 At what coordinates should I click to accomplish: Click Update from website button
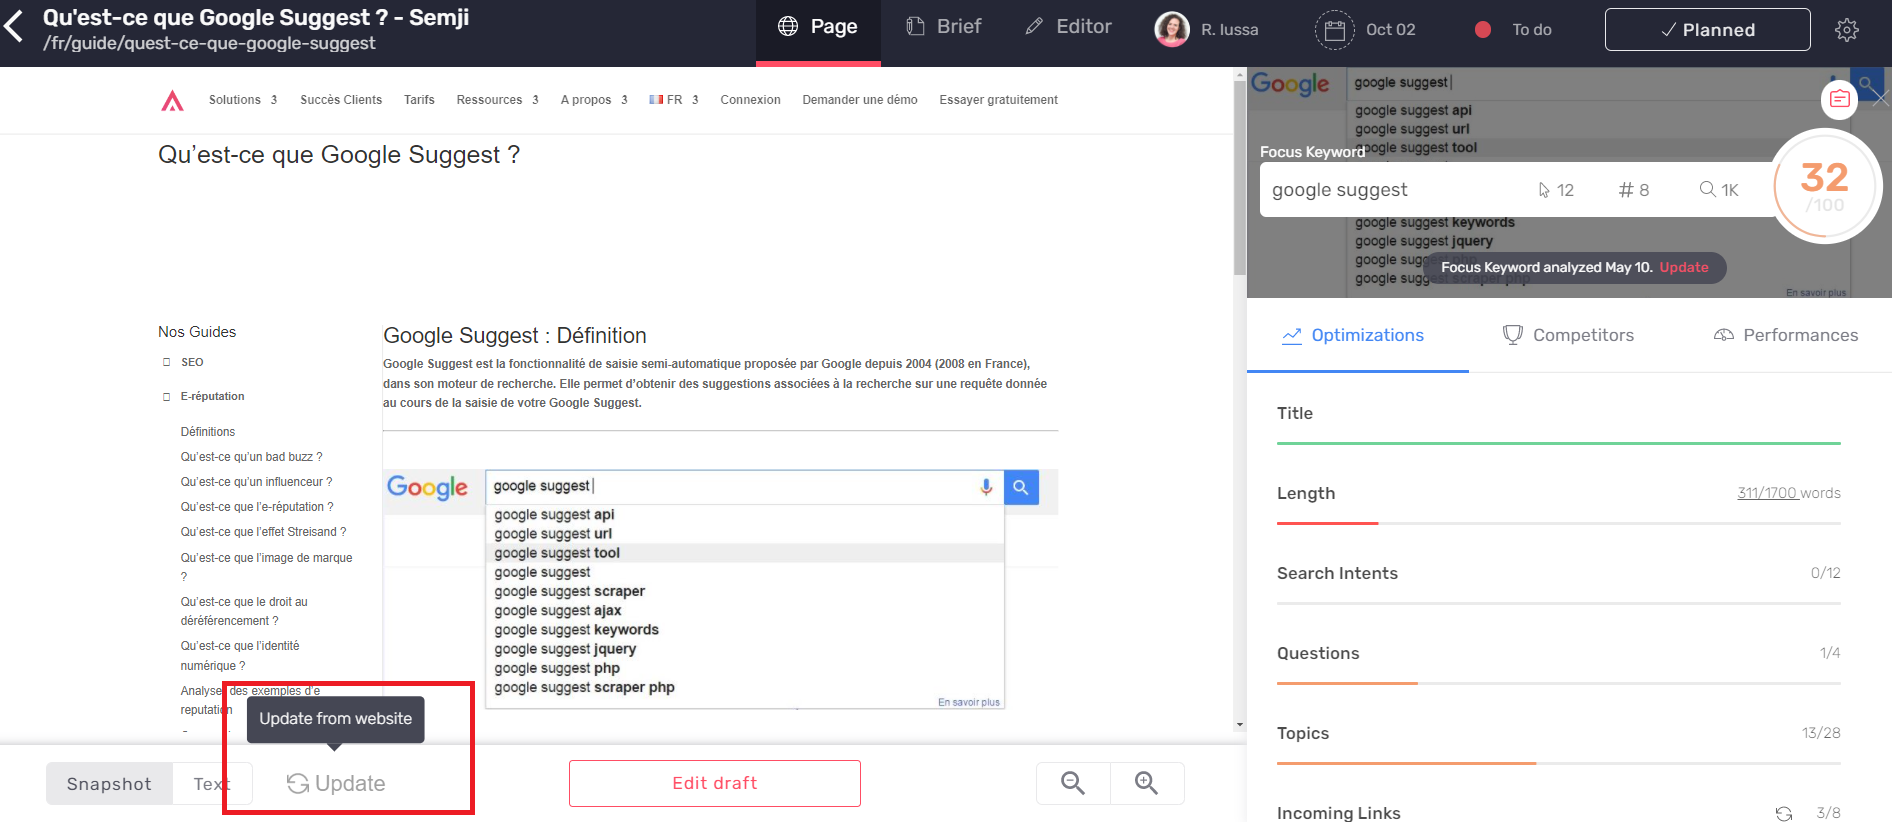pos(336,784)
